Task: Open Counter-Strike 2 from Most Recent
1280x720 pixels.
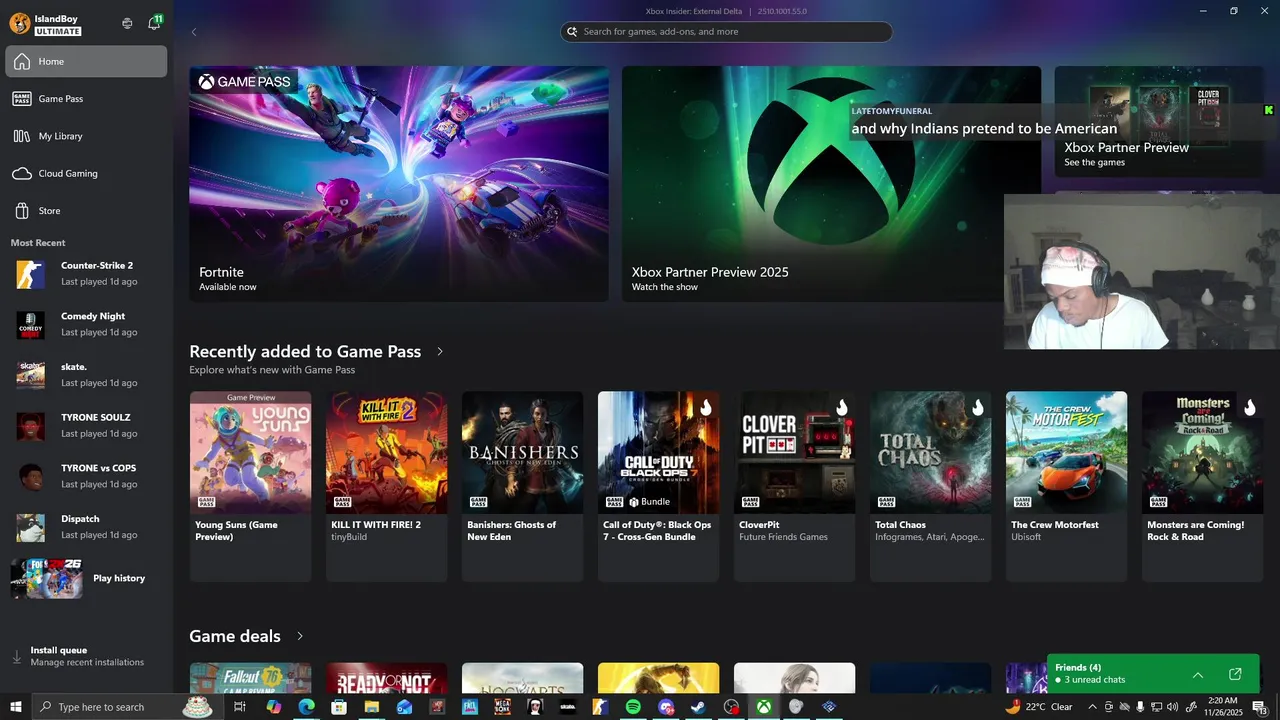Action: [x=86, y=274]
